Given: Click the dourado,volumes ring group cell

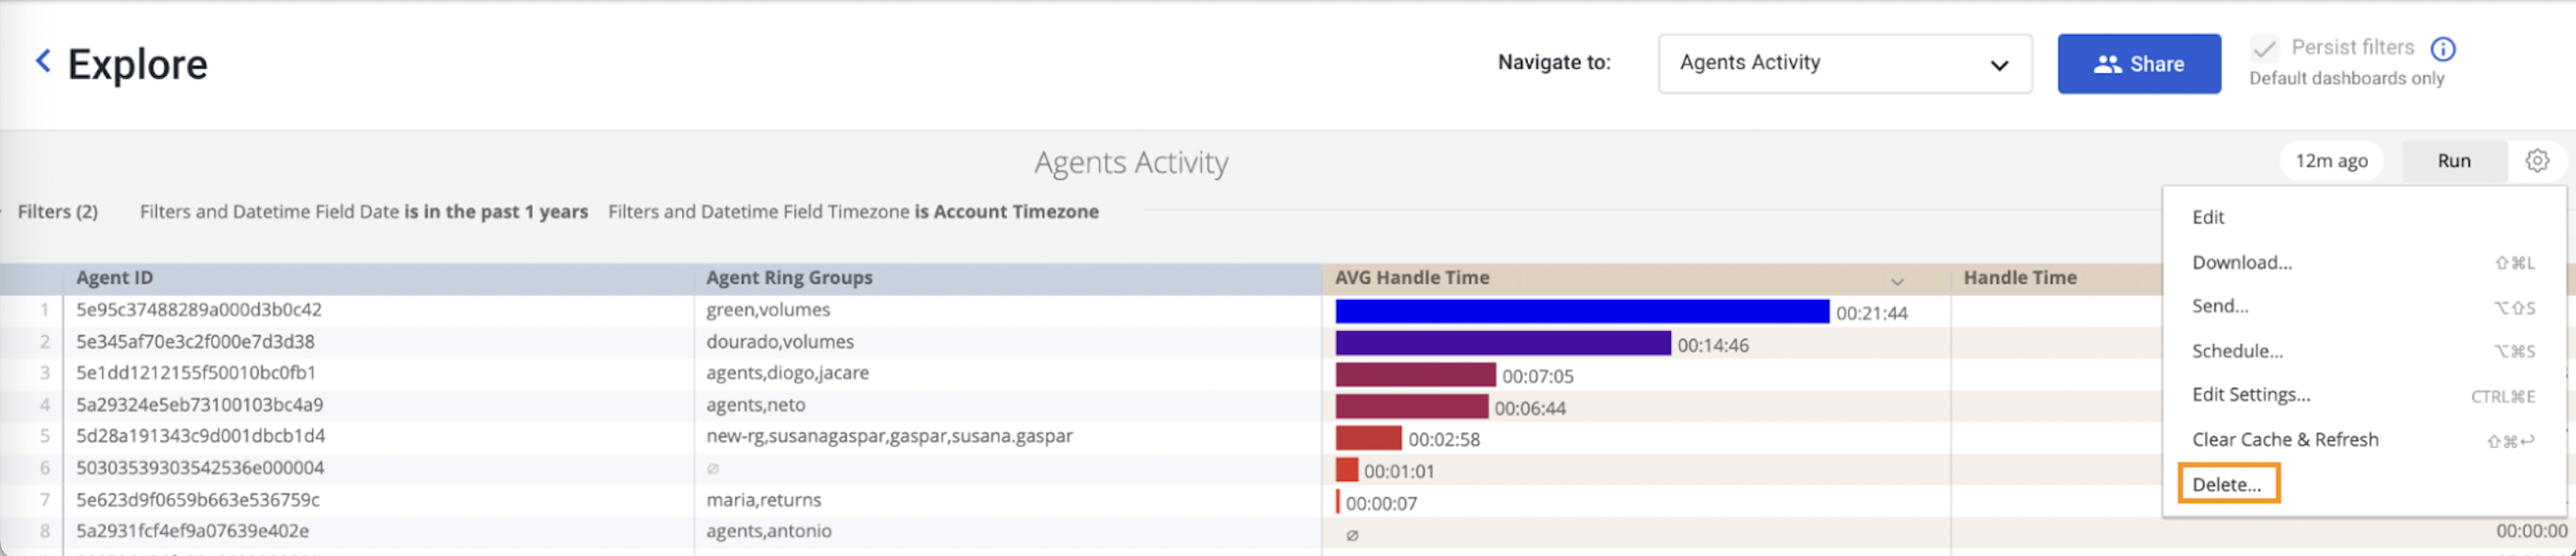Looking at the screenshot, I should click(780, 342).
